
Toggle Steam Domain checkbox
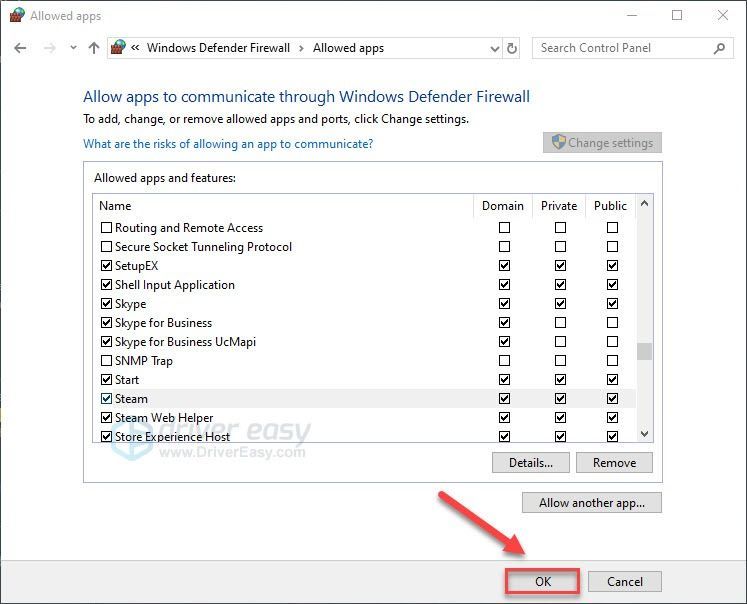pos(504,399)
